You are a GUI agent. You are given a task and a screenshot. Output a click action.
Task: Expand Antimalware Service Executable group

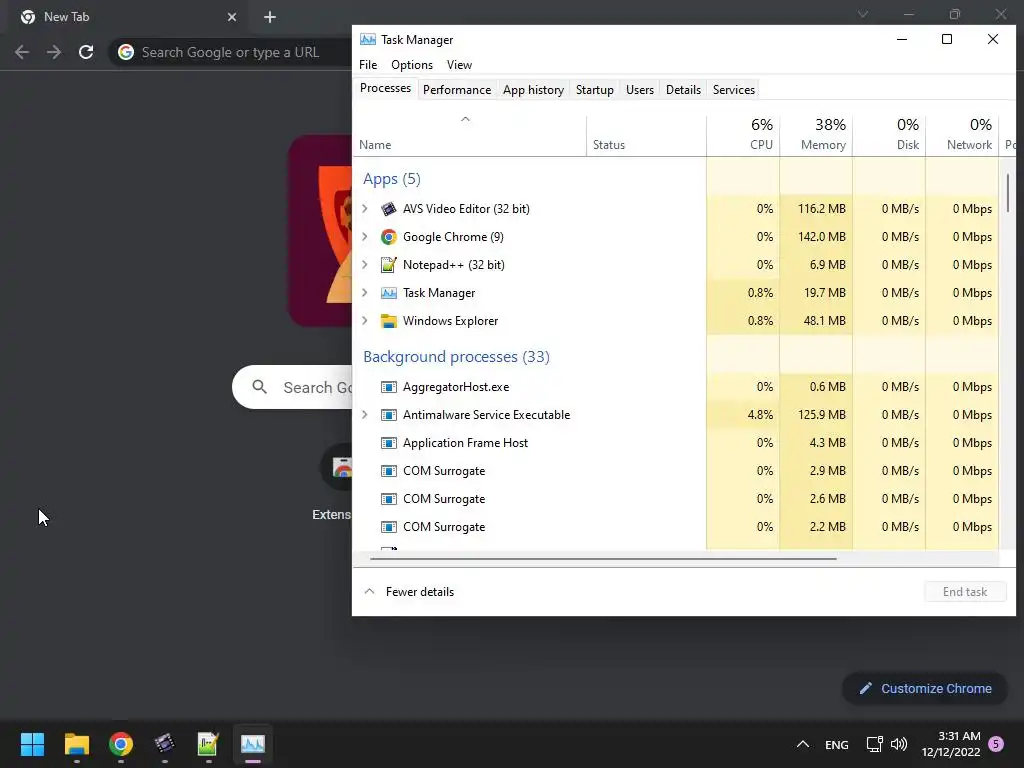[365, 415]
